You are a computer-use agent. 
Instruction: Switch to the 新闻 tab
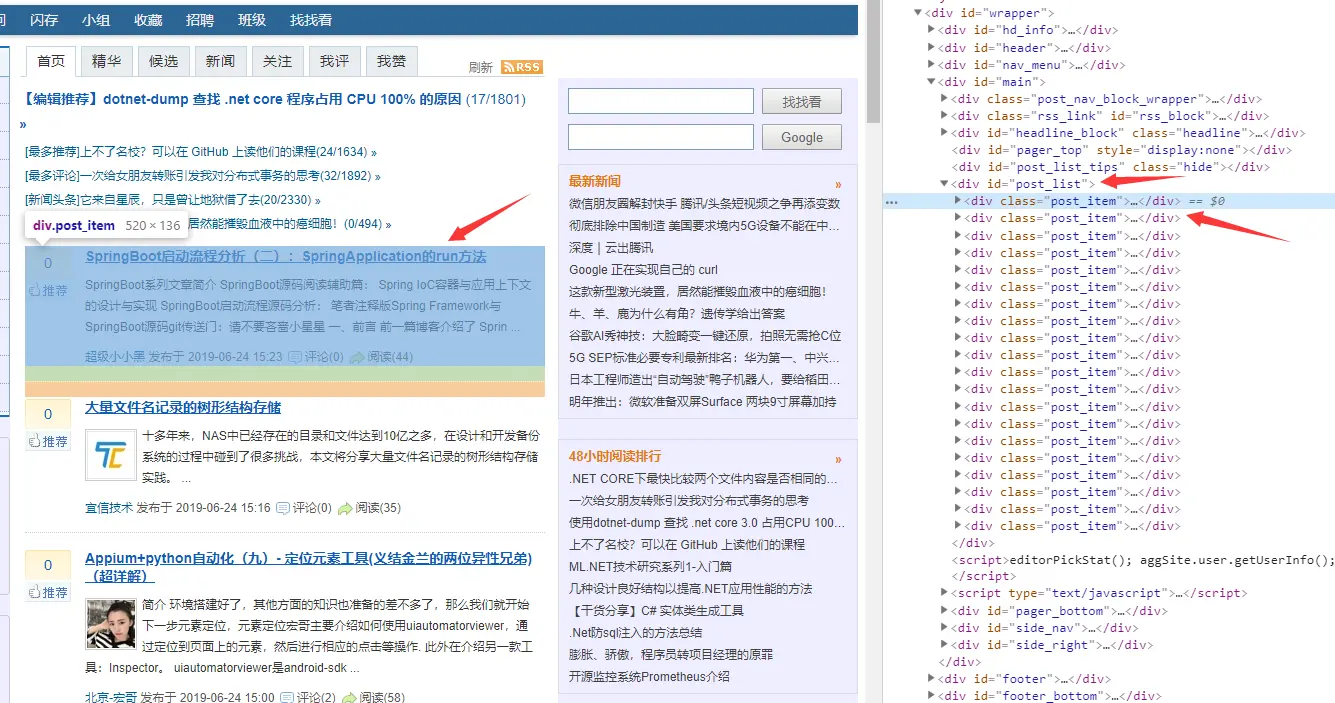coord(220,61)
